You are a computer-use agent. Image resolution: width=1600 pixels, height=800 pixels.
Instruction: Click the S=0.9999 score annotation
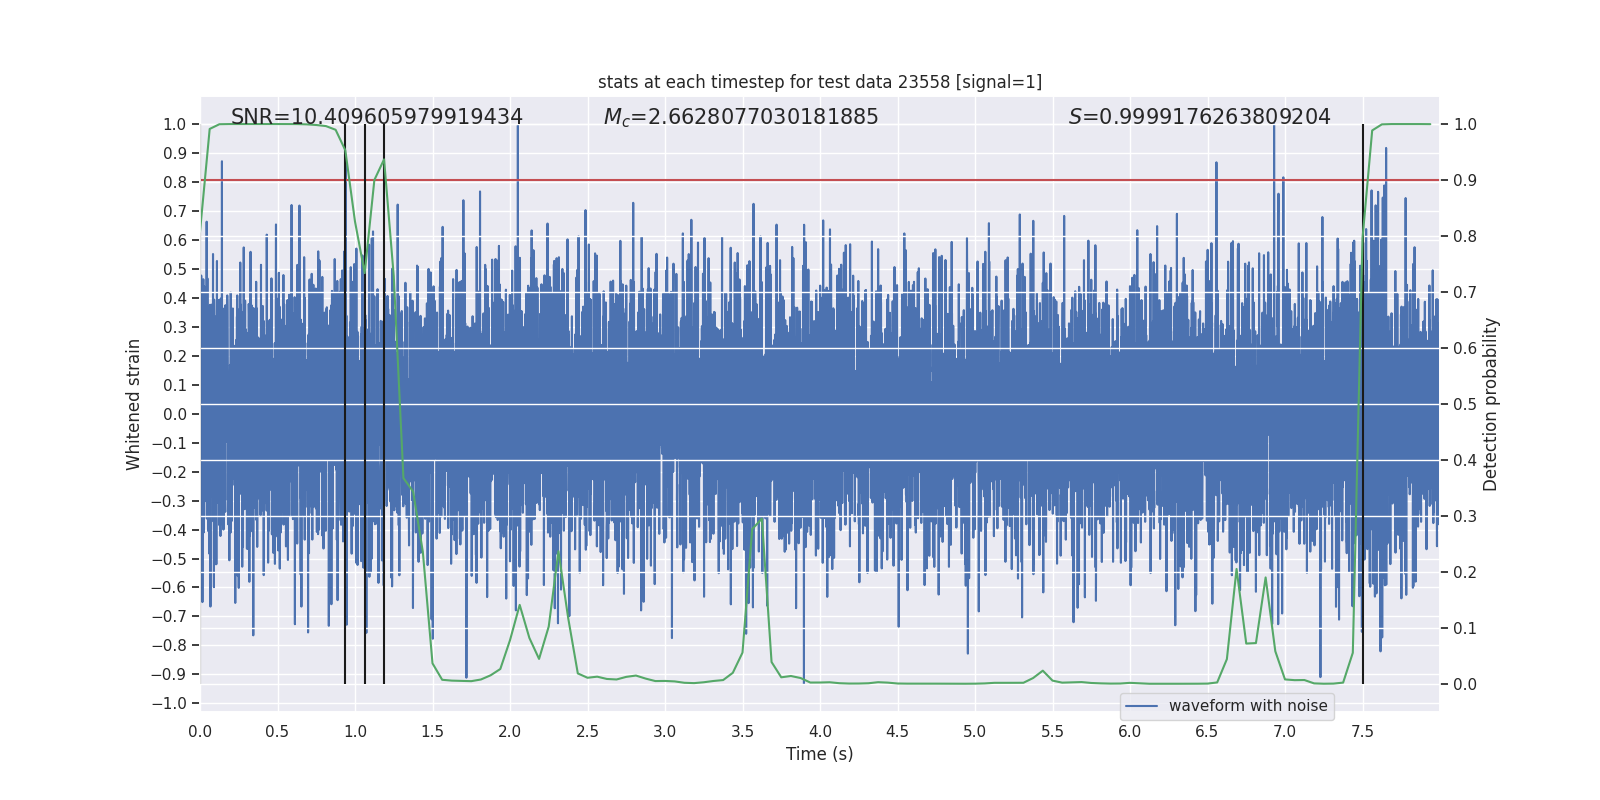tap(1199, 117)
